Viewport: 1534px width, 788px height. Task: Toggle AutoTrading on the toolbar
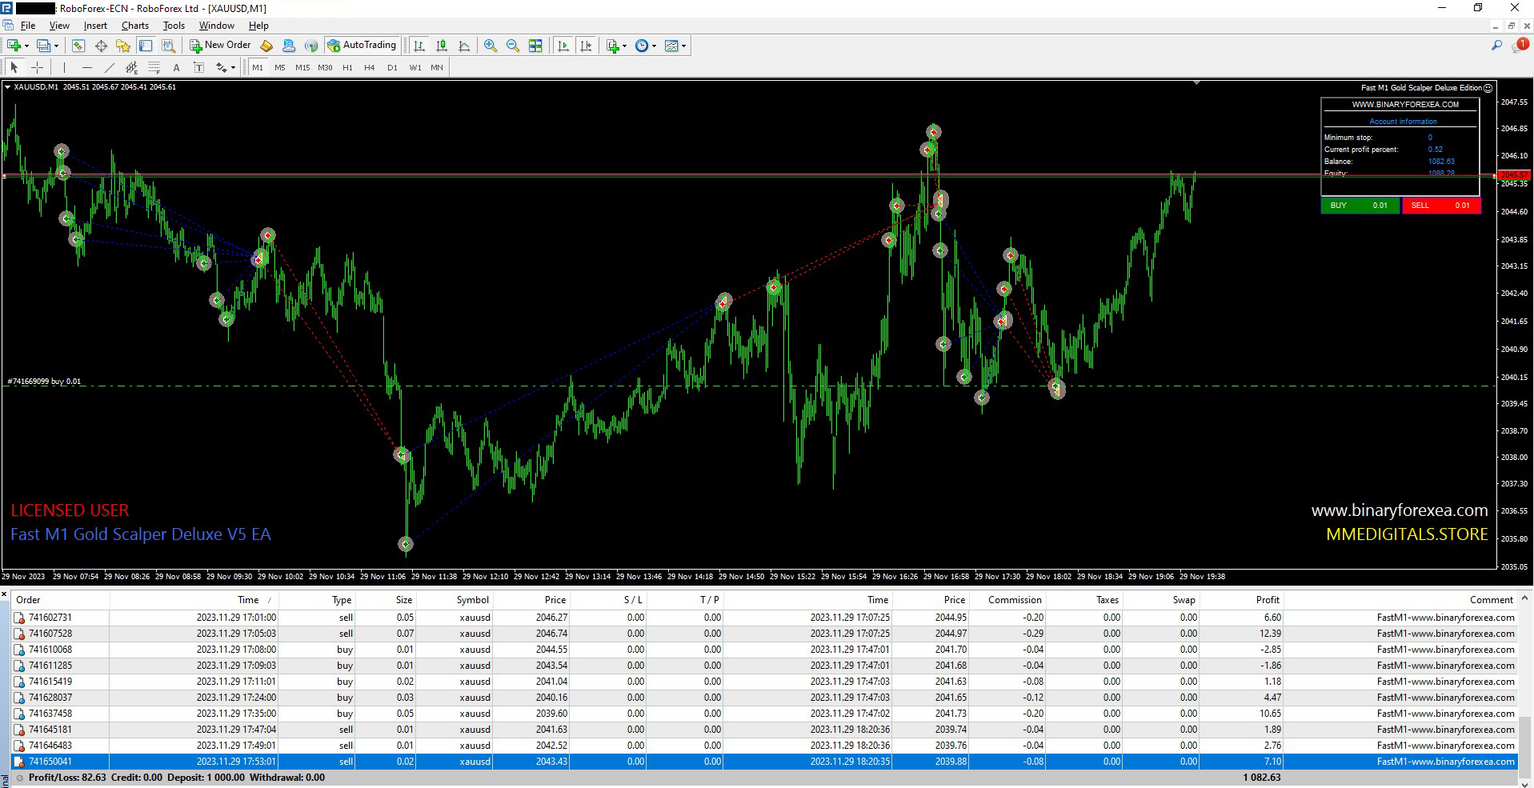tap(361, 45)
